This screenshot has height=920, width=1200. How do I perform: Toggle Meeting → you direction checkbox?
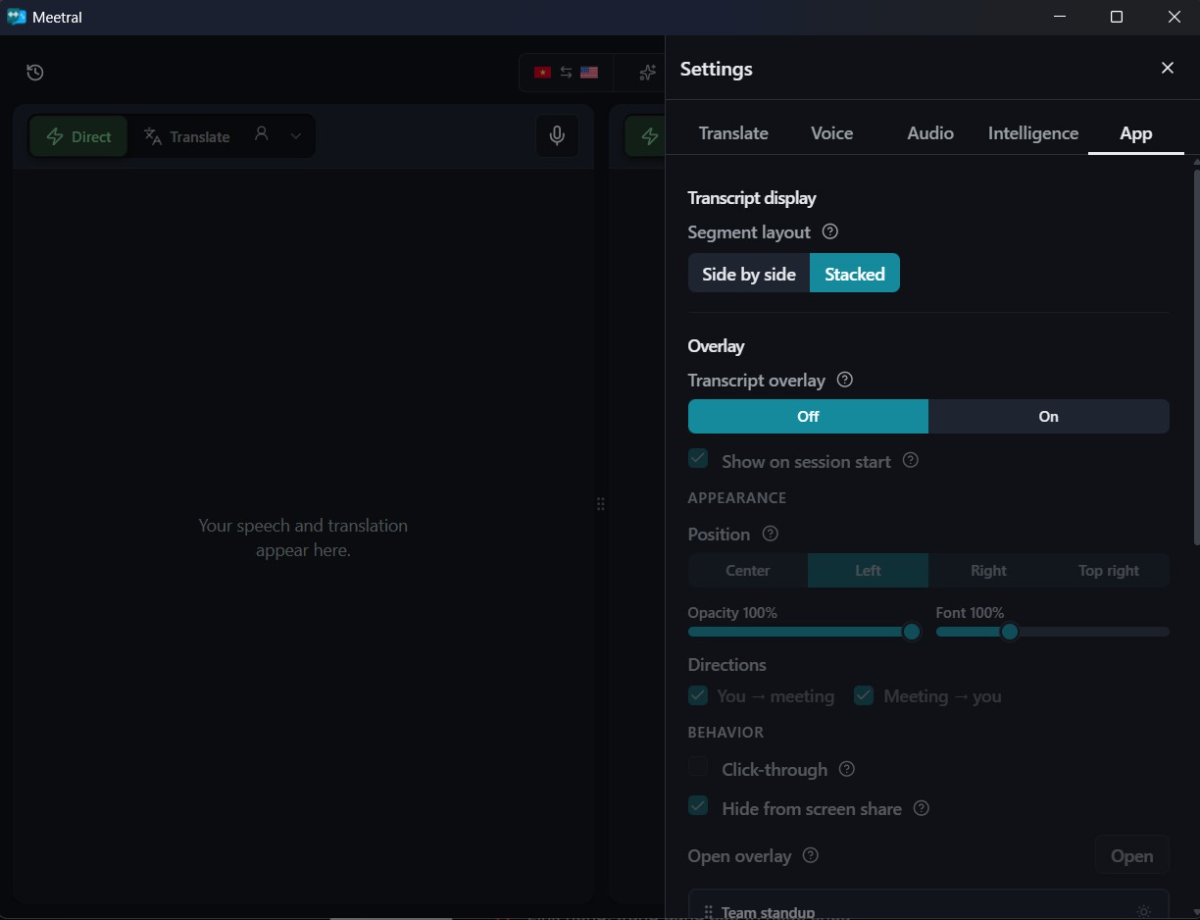(864, 695)
